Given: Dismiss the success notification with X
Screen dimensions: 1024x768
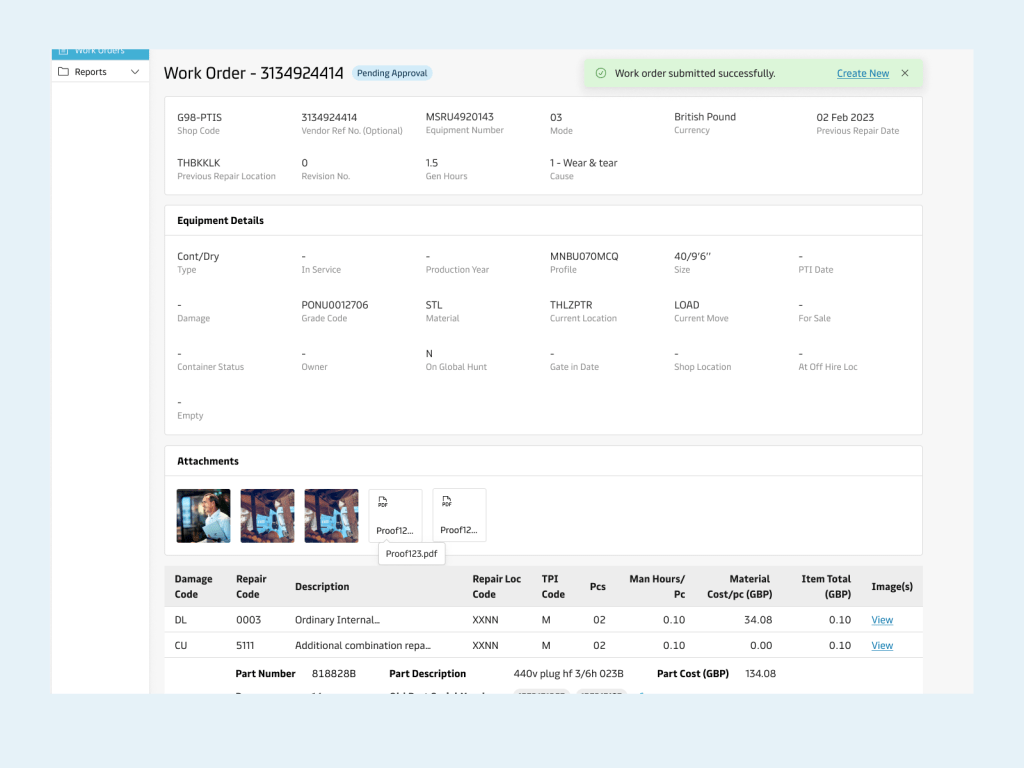Looking at the screenshot, I should click(905, 73).
